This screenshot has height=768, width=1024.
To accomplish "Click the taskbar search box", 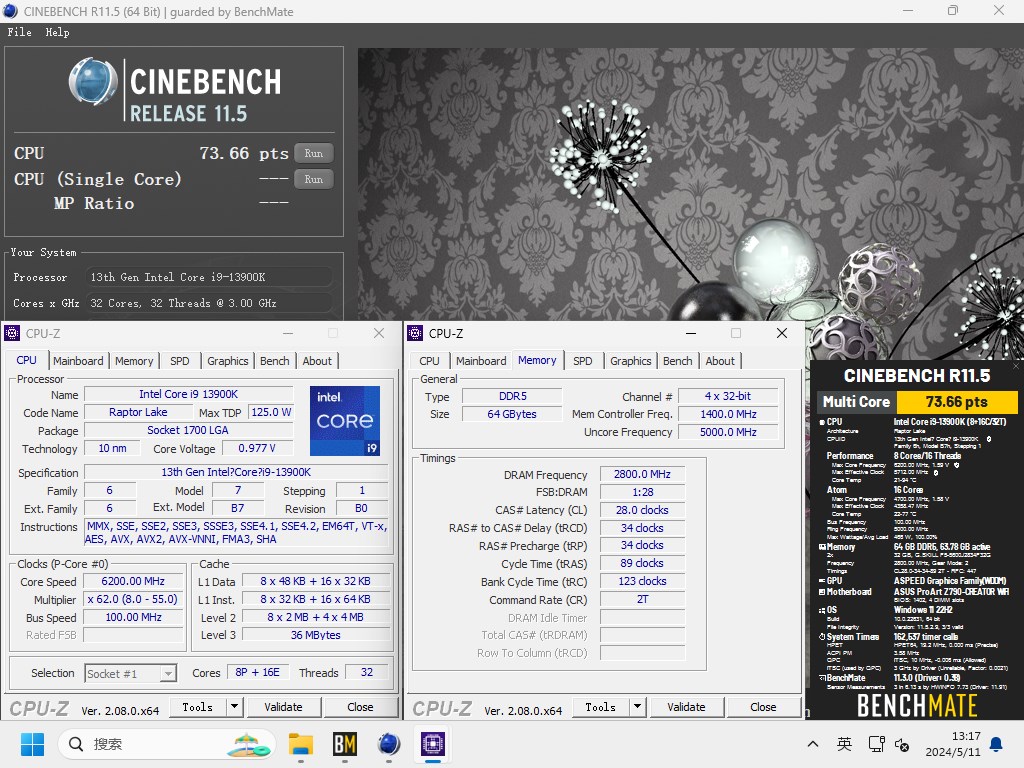I will [167, 744].
